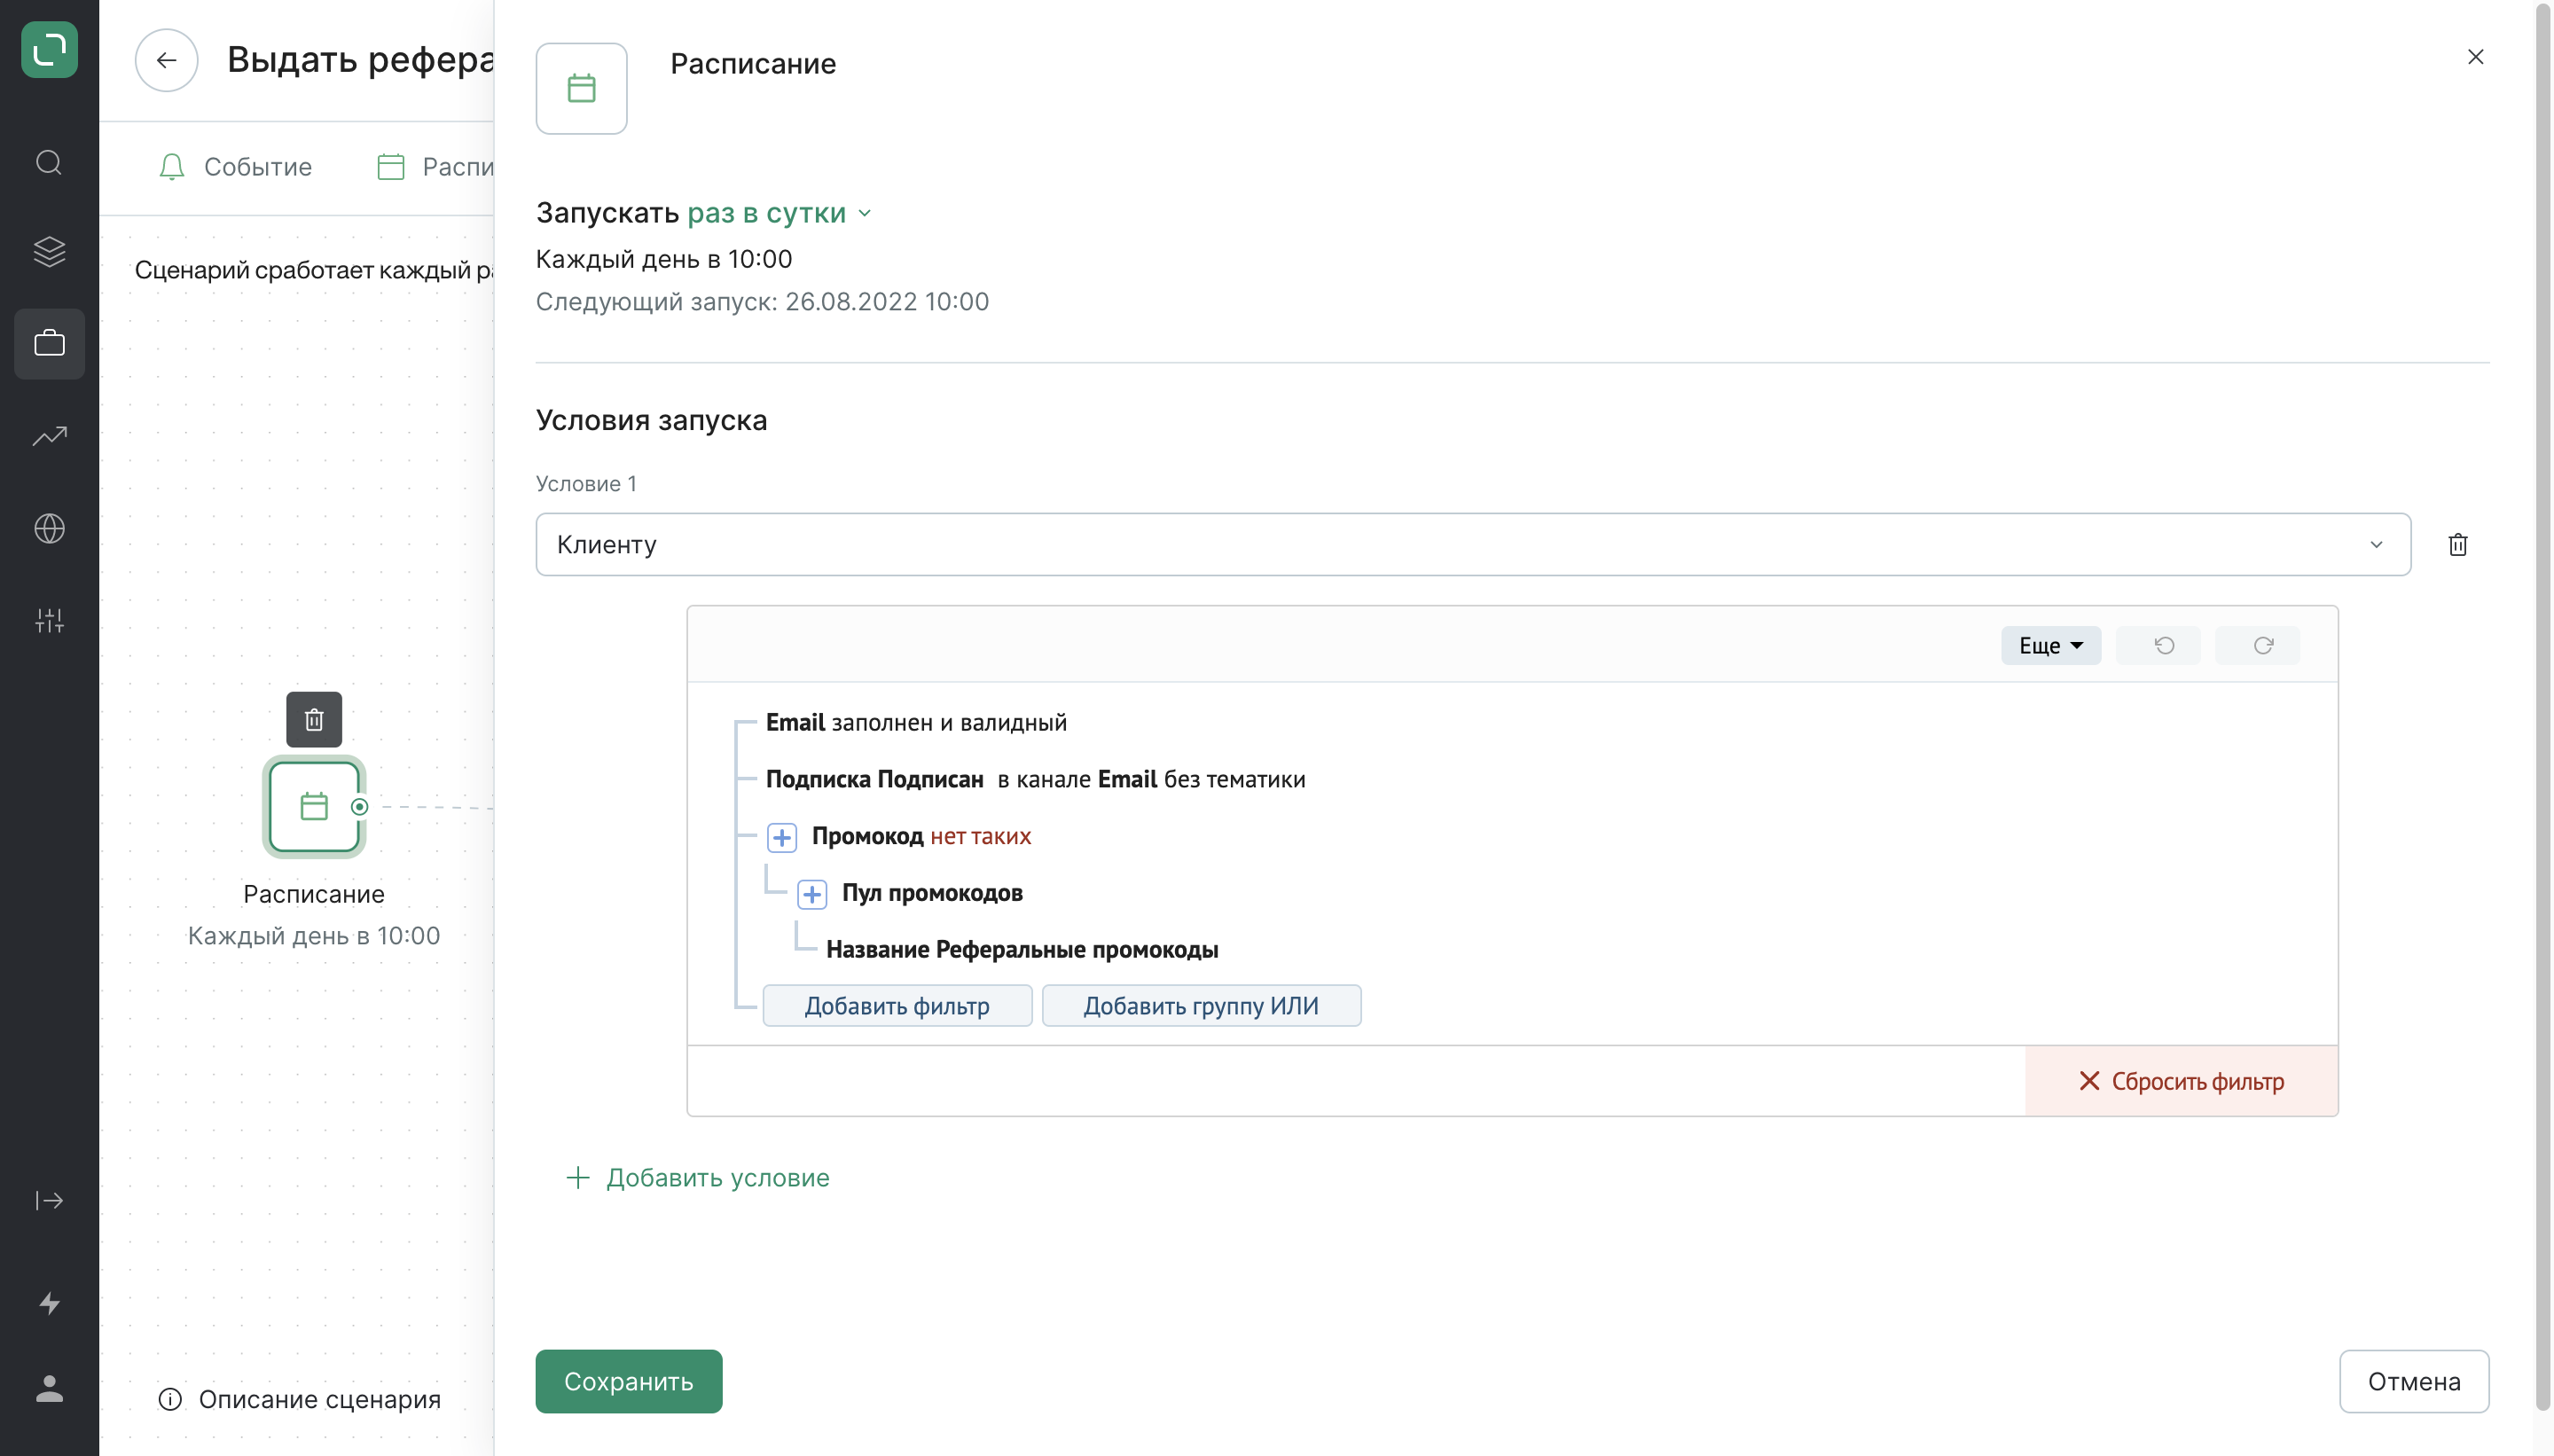Click the output connector dot of Расписание node
This screenshot has height=1456, width=2554.
[x=360, y=806]
